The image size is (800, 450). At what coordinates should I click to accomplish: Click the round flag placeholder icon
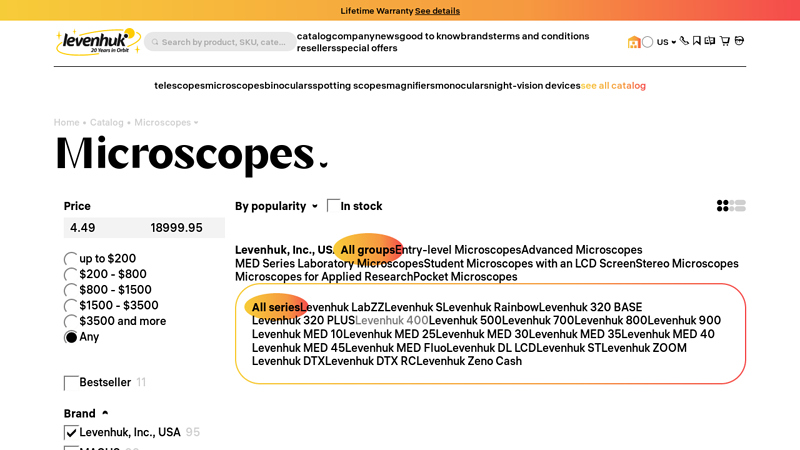[x=647, y=42]
